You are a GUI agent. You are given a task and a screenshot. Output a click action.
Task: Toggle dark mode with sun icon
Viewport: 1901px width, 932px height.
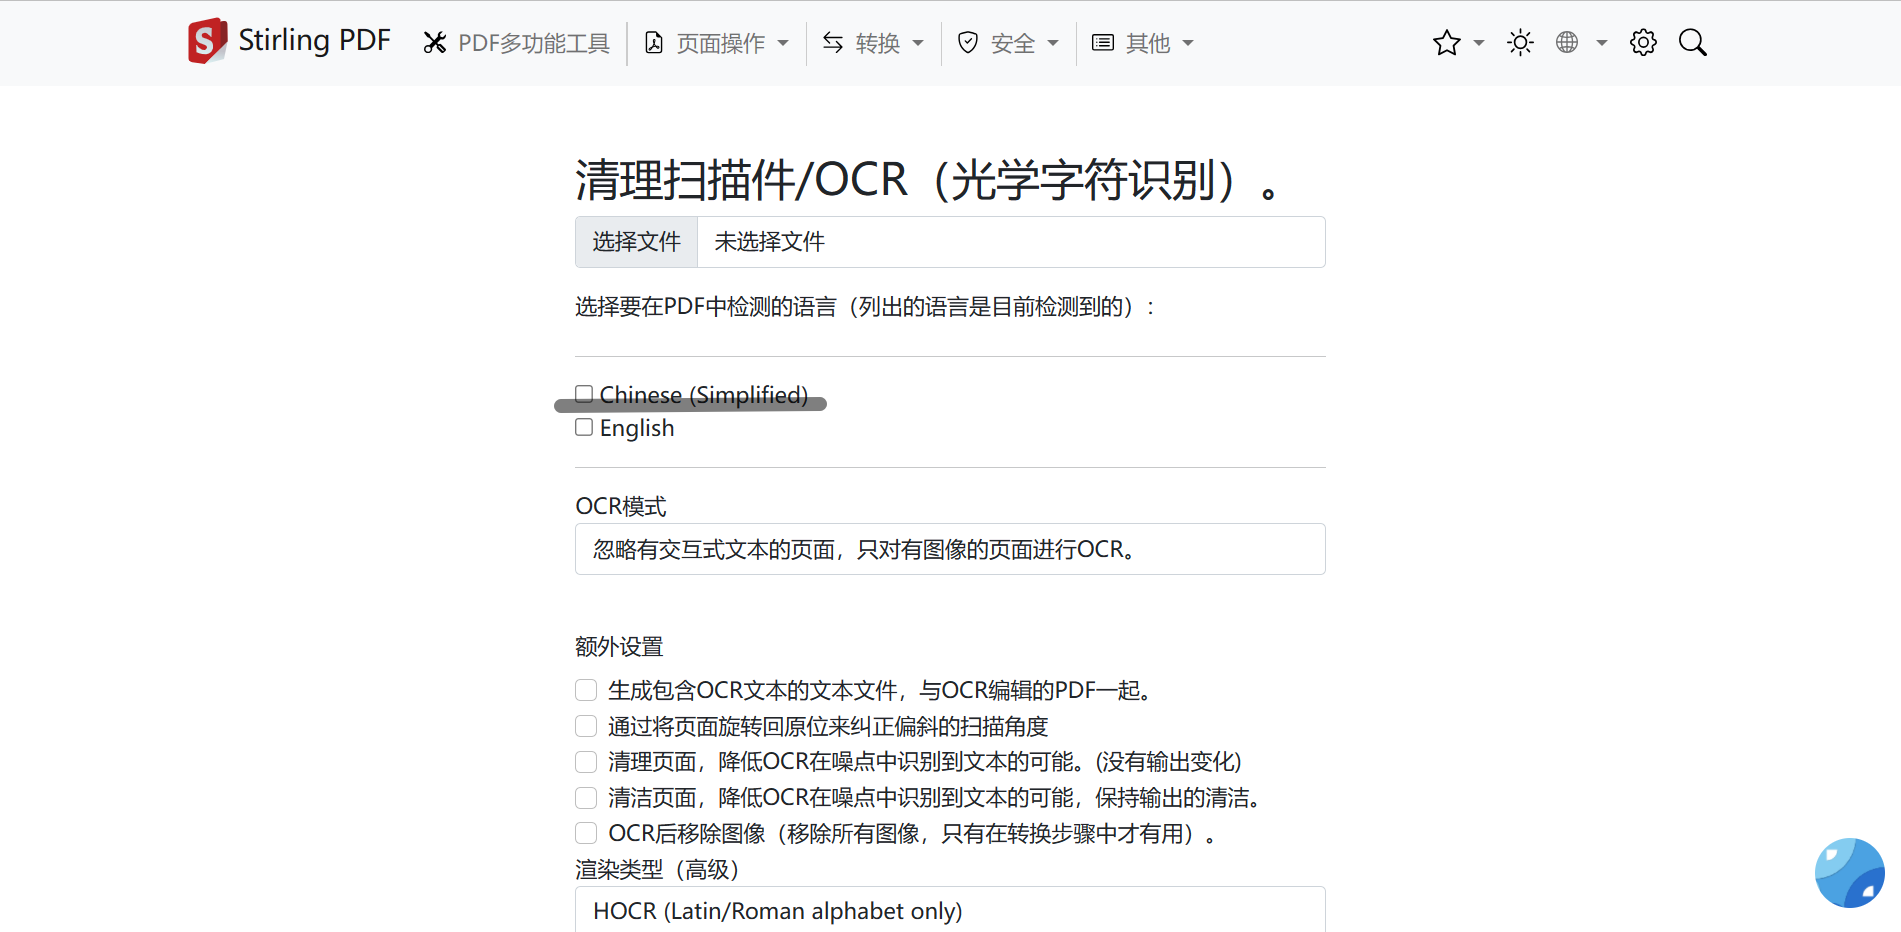click(1520, 43)
